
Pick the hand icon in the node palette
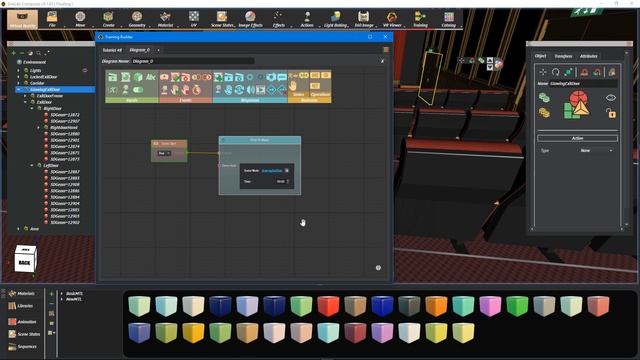[x=293, y=86]
